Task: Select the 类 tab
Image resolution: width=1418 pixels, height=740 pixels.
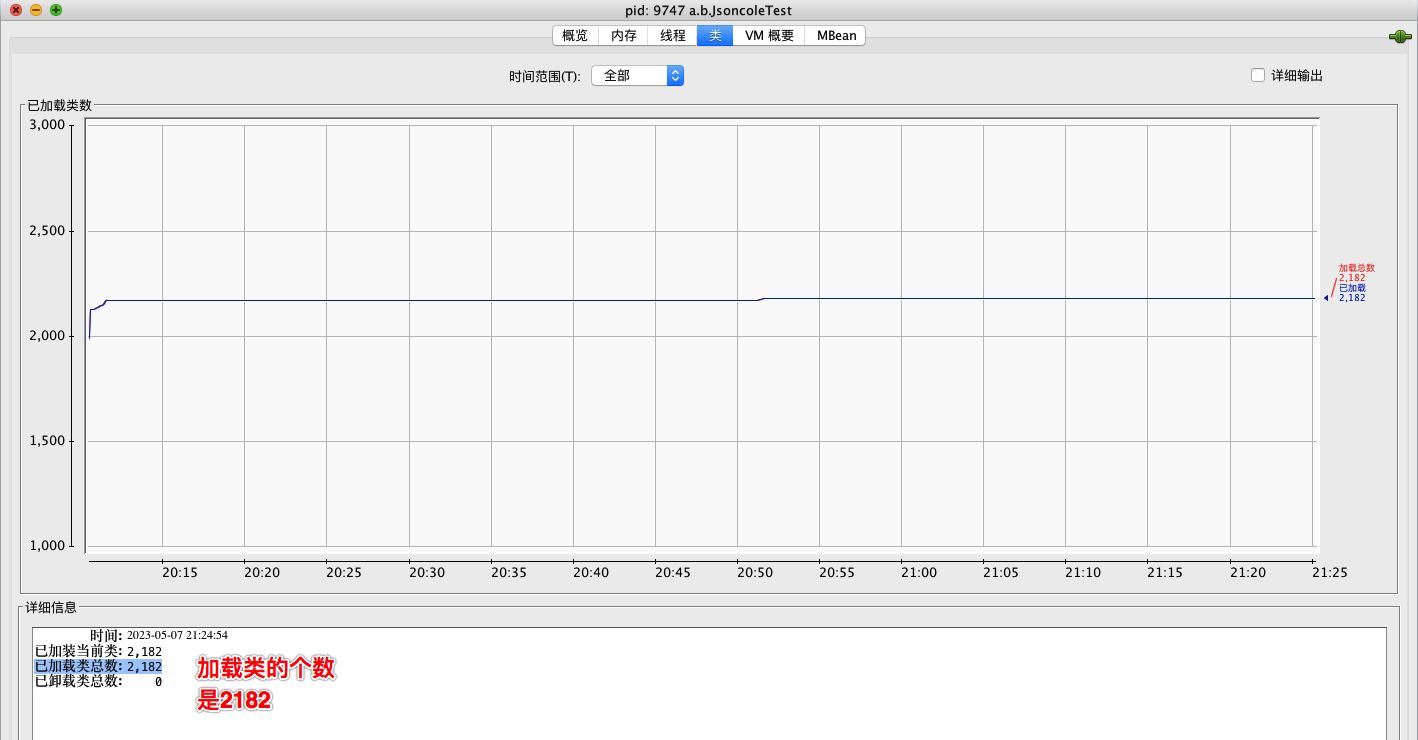Action: pyautogui.click(x=715, y=35)
